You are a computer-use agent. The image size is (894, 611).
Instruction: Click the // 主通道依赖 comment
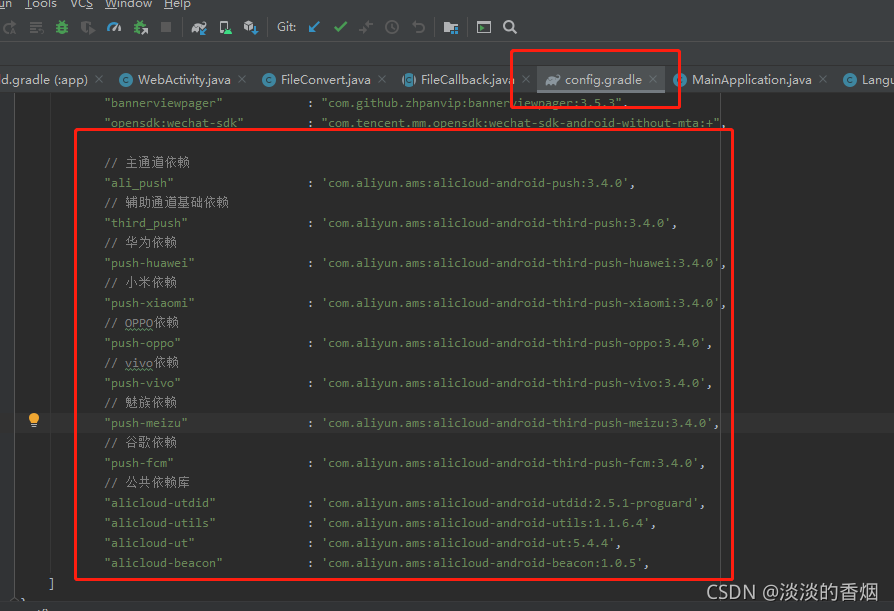coord(147,162)
